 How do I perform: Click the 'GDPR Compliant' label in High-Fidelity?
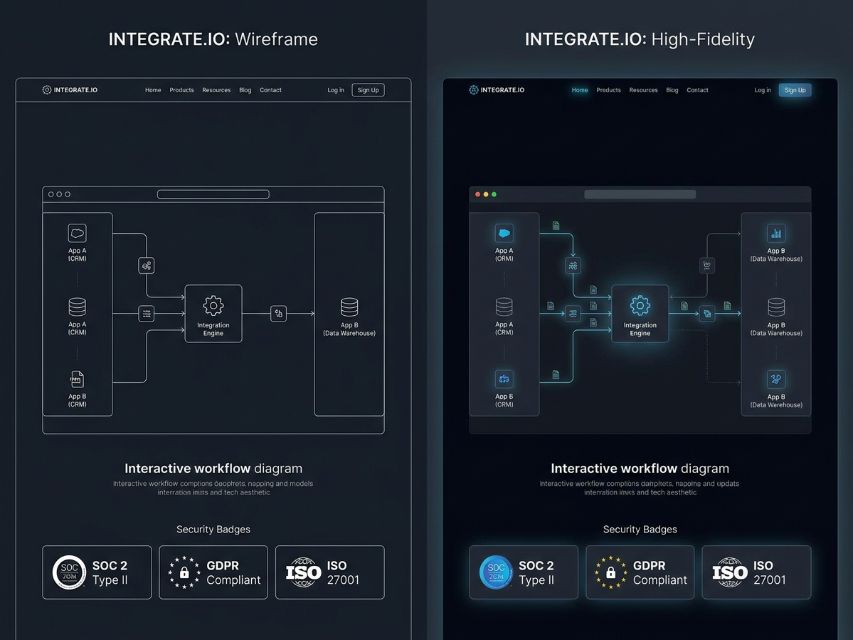[x=660, y=573]
